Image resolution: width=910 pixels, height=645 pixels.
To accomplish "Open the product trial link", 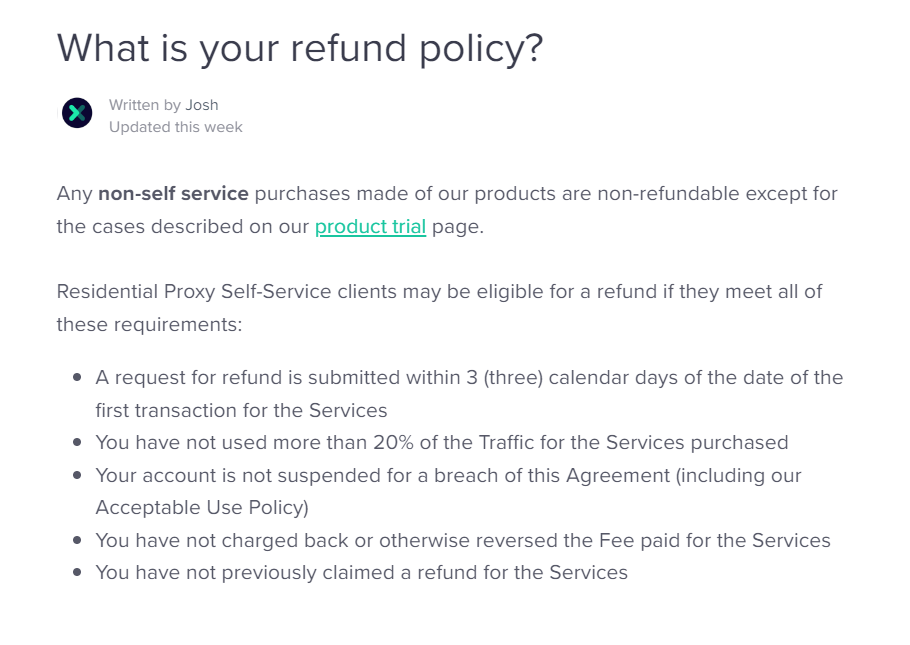I will [x=370, y=226].
